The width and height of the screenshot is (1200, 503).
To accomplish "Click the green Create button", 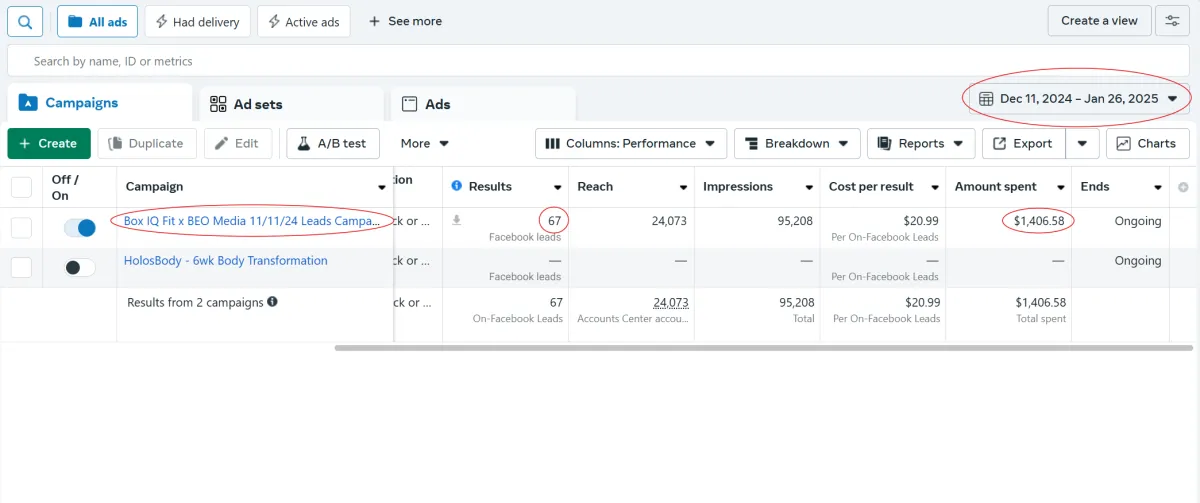I will click(48, 143).
